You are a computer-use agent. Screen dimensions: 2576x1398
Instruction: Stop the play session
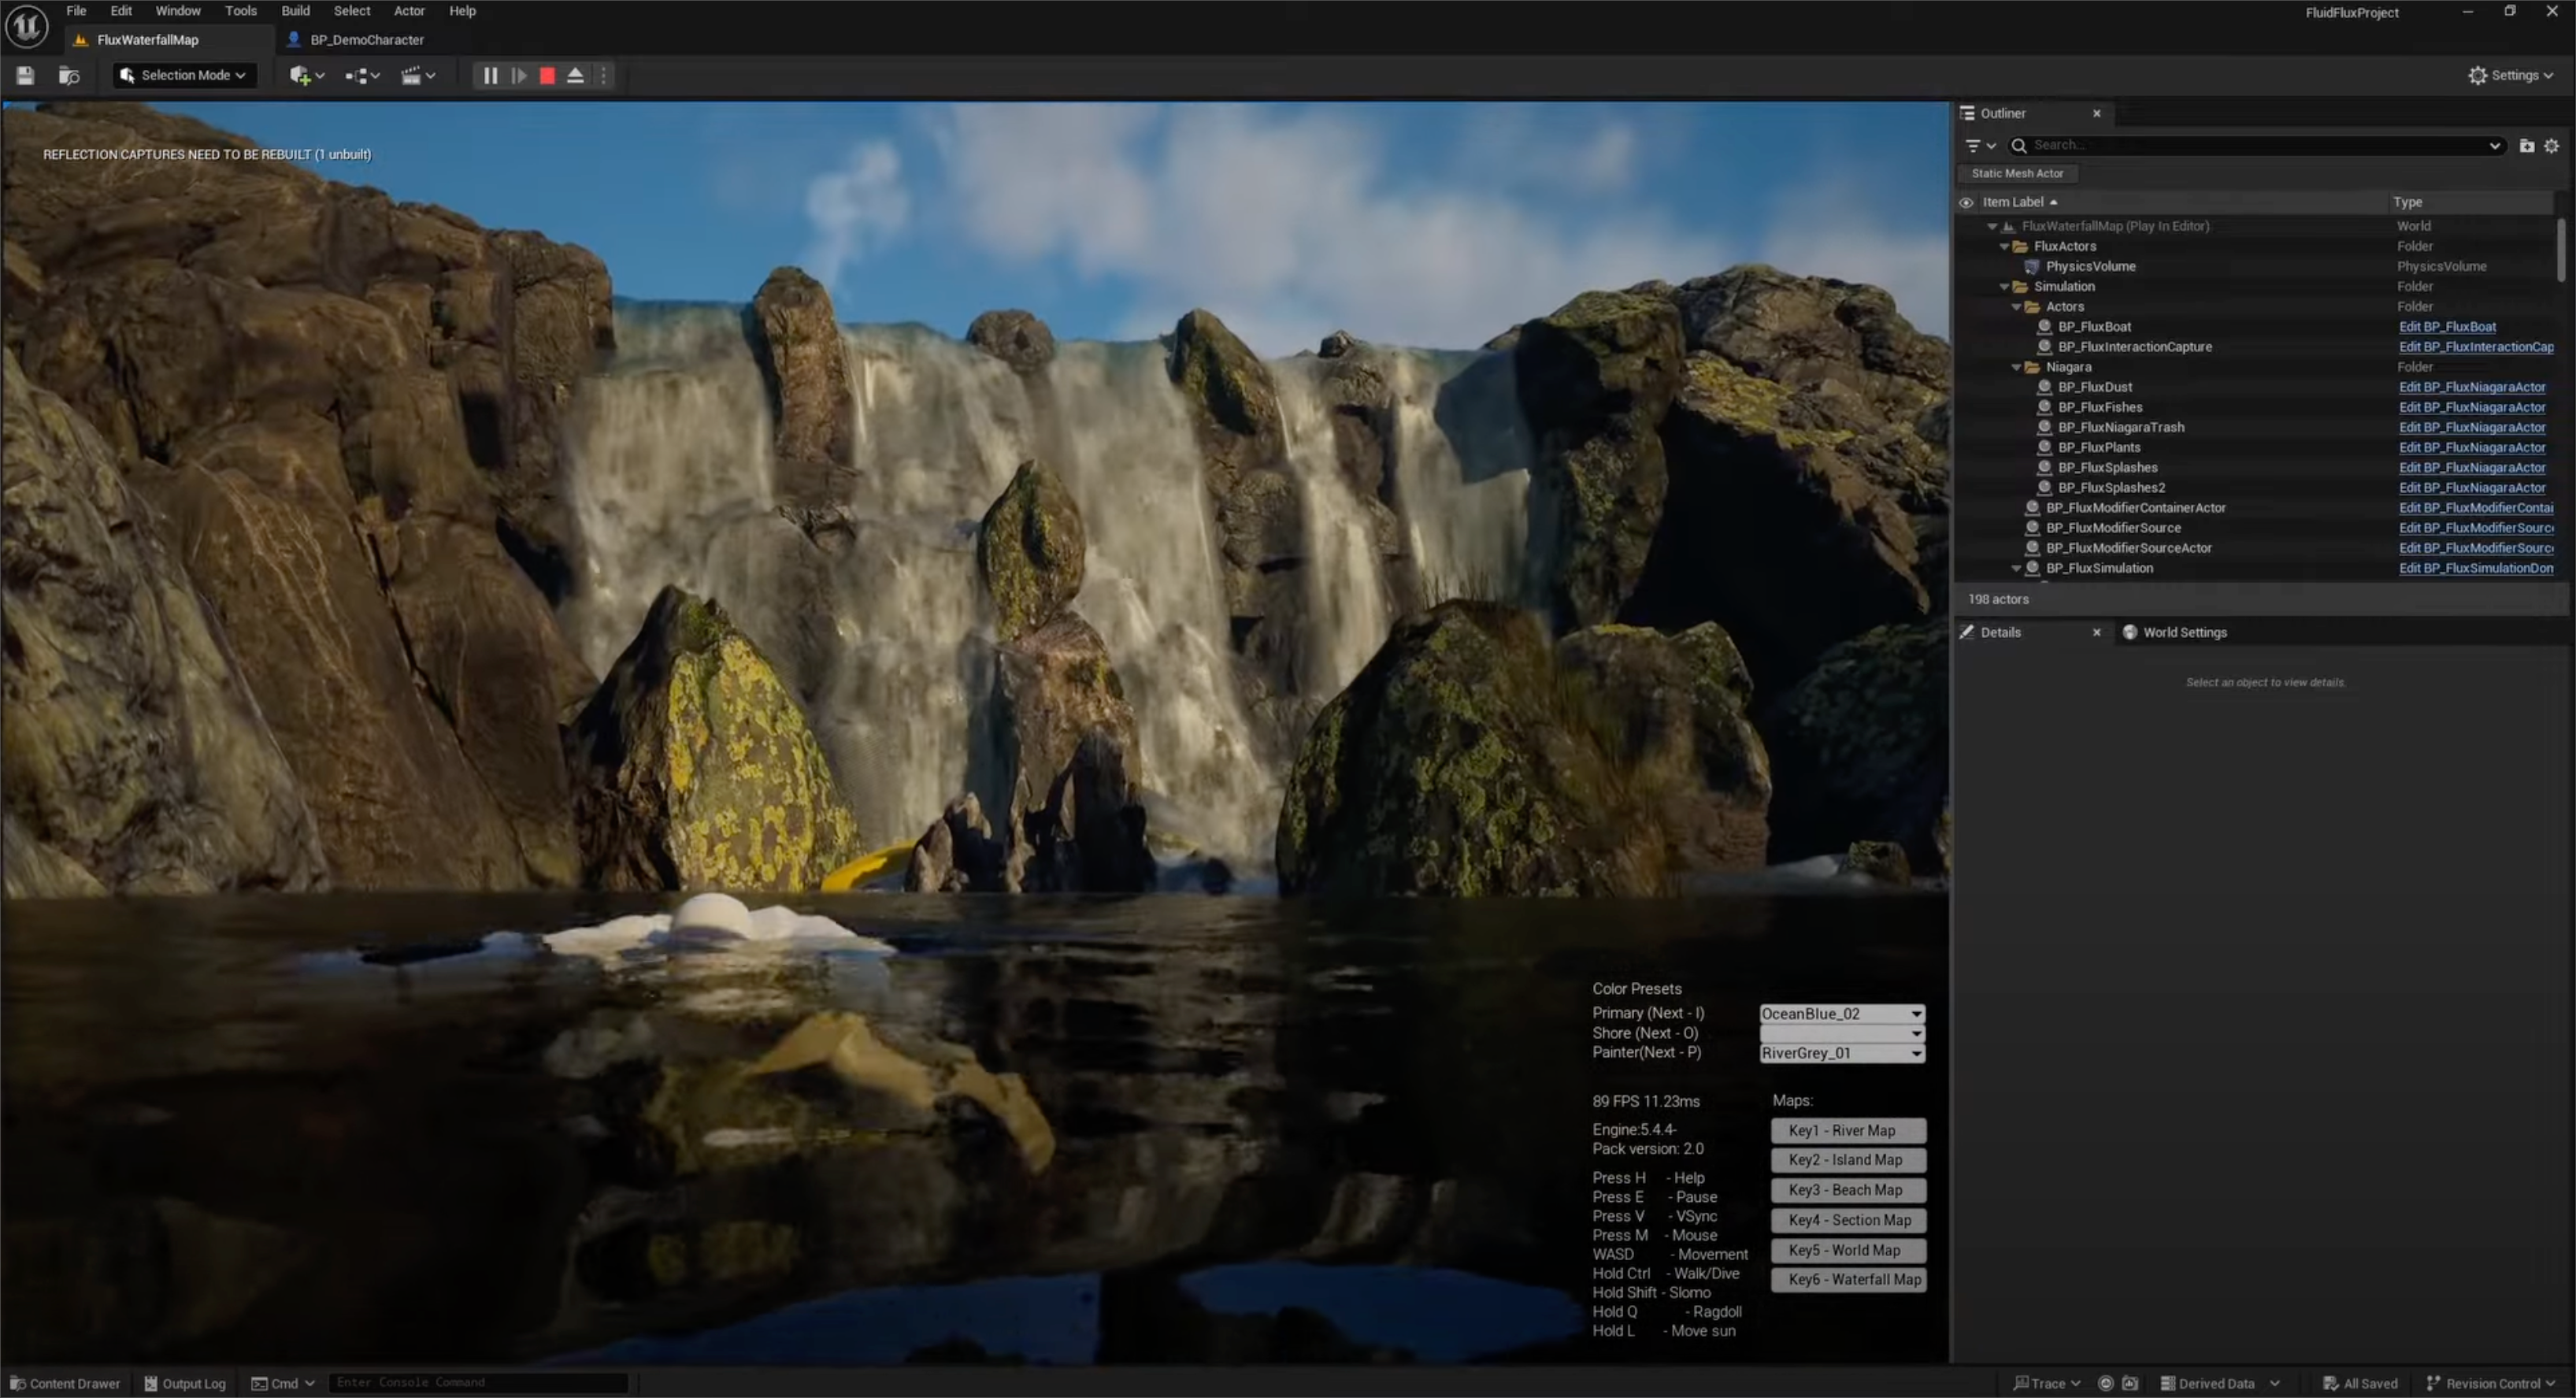[547, 75]
